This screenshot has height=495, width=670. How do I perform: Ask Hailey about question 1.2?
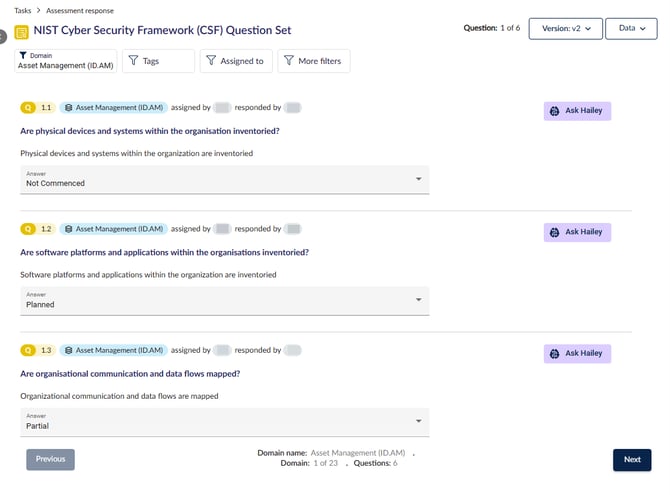pos(577,232)
